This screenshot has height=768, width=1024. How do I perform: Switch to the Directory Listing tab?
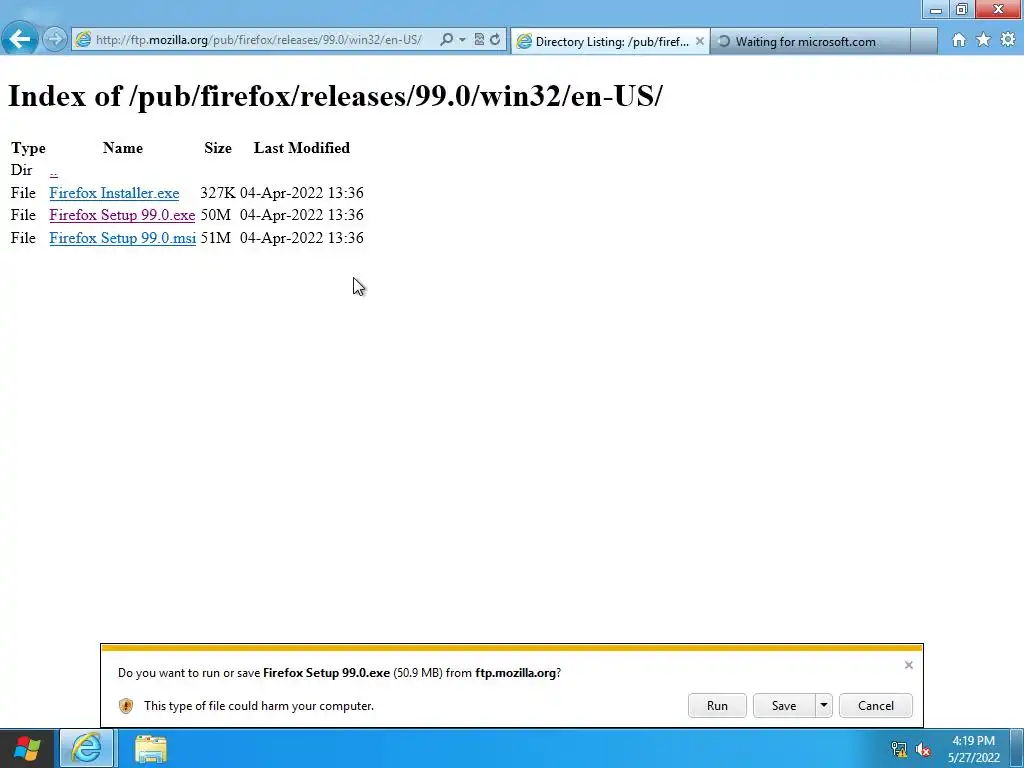tap(610, 41)
